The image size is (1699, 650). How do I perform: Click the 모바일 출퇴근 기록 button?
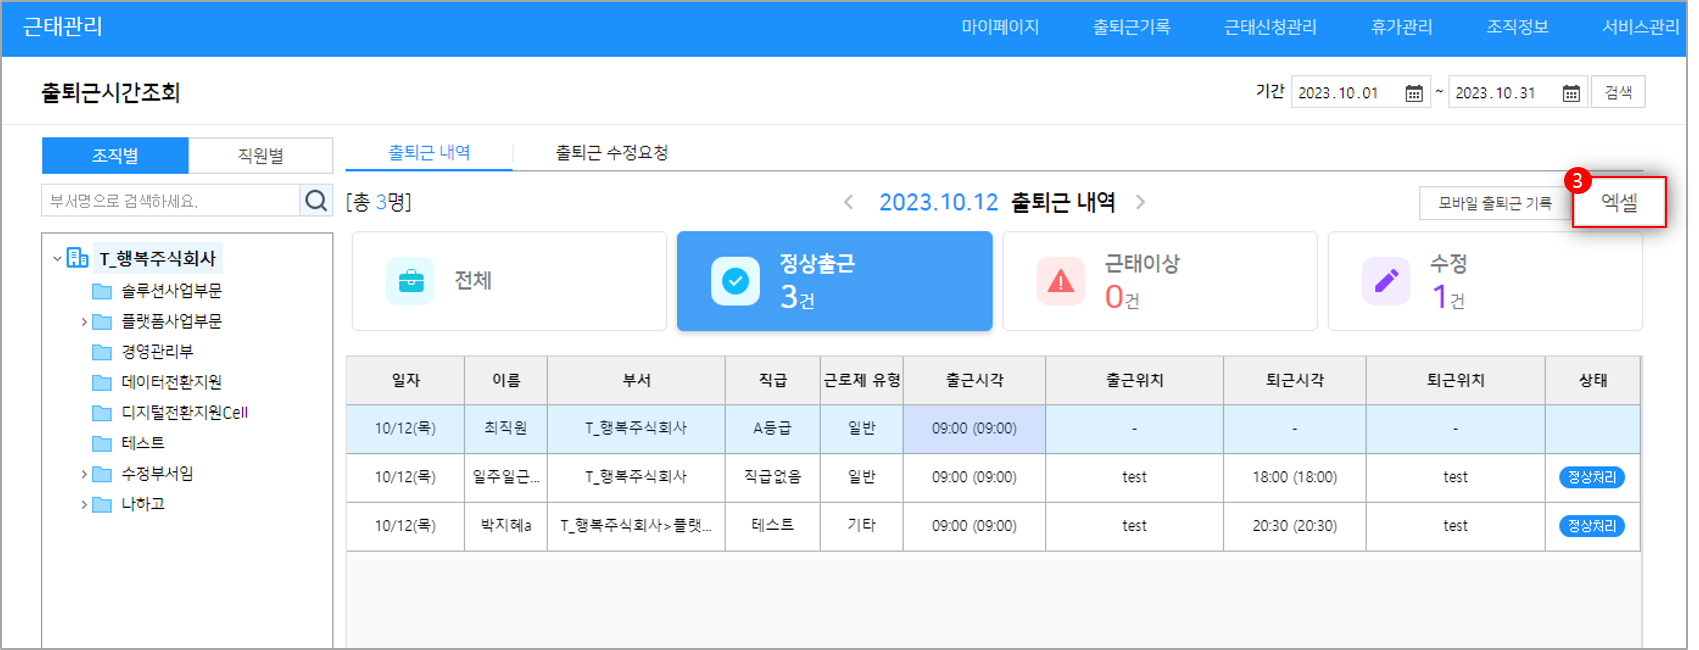pos(1494,203)
